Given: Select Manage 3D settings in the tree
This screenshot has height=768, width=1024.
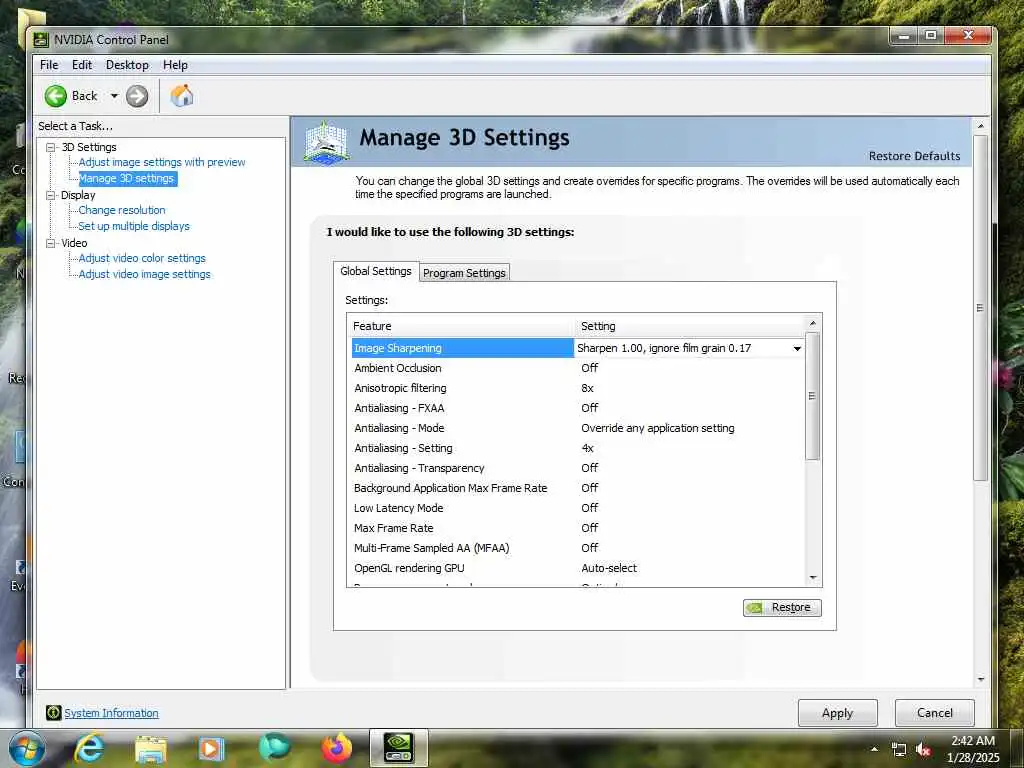Looking at the screenshot, I should 127,178.
